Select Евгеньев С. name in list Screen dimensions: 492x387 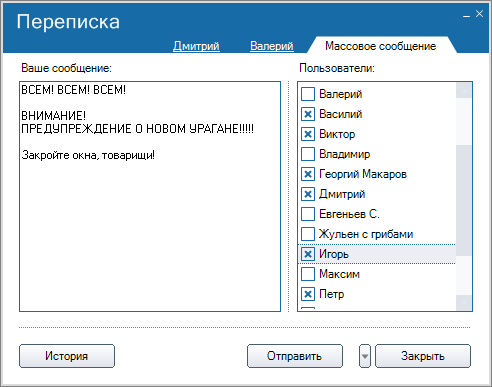point(349,214)
